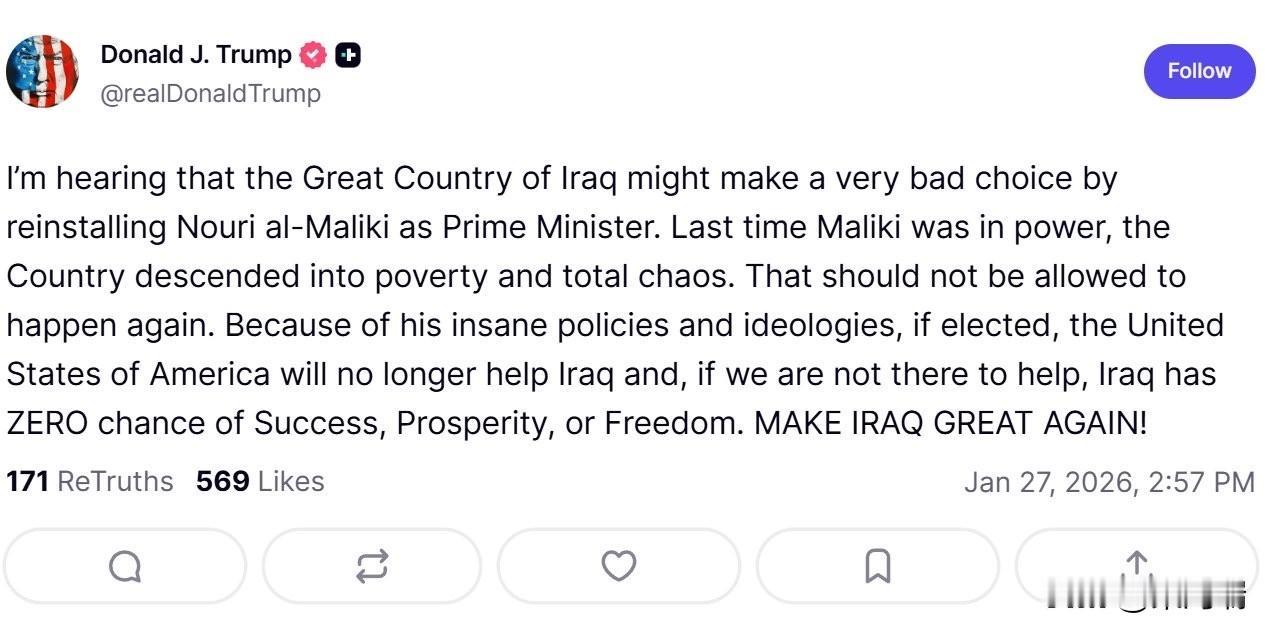Click the phrase "MAKE IRAQ GREAT AGAIN!"
This screenshot has height=629, width=1265.
pos(950,423)
